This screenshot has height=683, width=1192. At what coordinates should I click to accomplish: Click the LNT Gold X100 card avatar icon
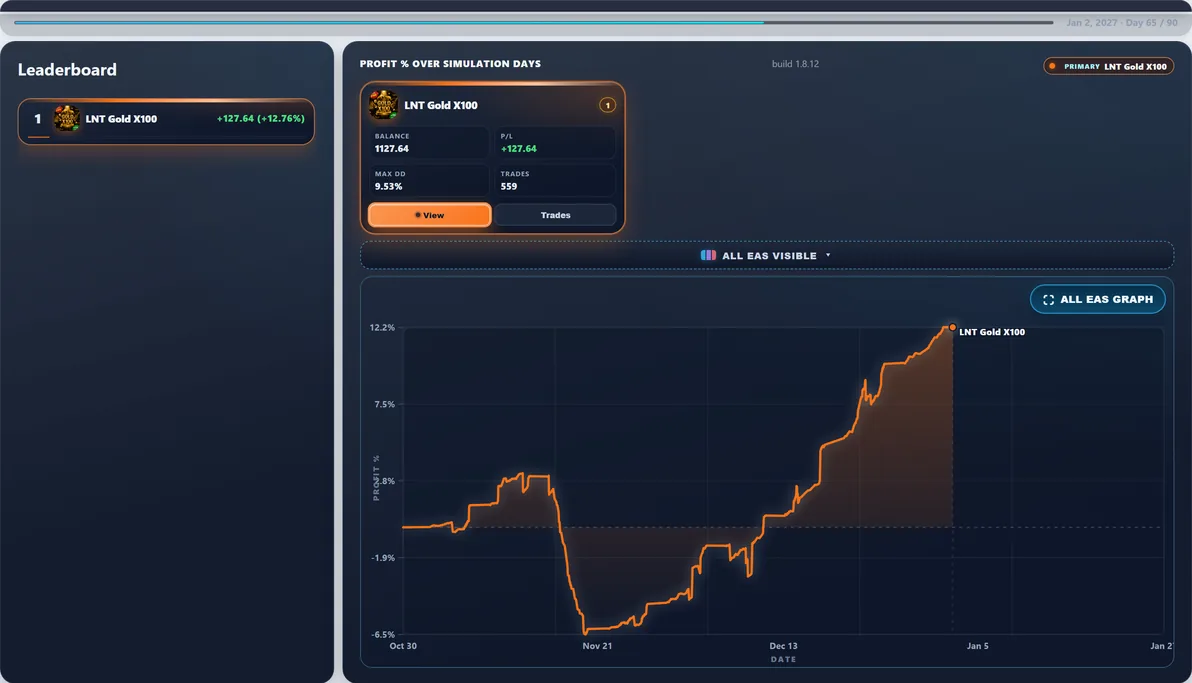(383, 105)
